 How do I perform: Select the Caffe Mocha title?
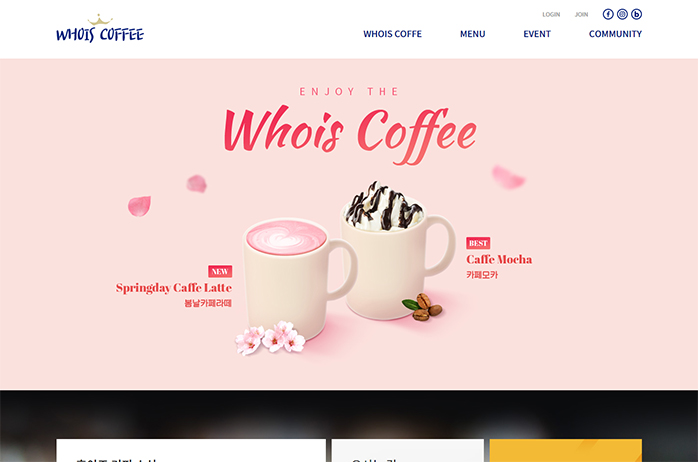click(x=499, y=259)
